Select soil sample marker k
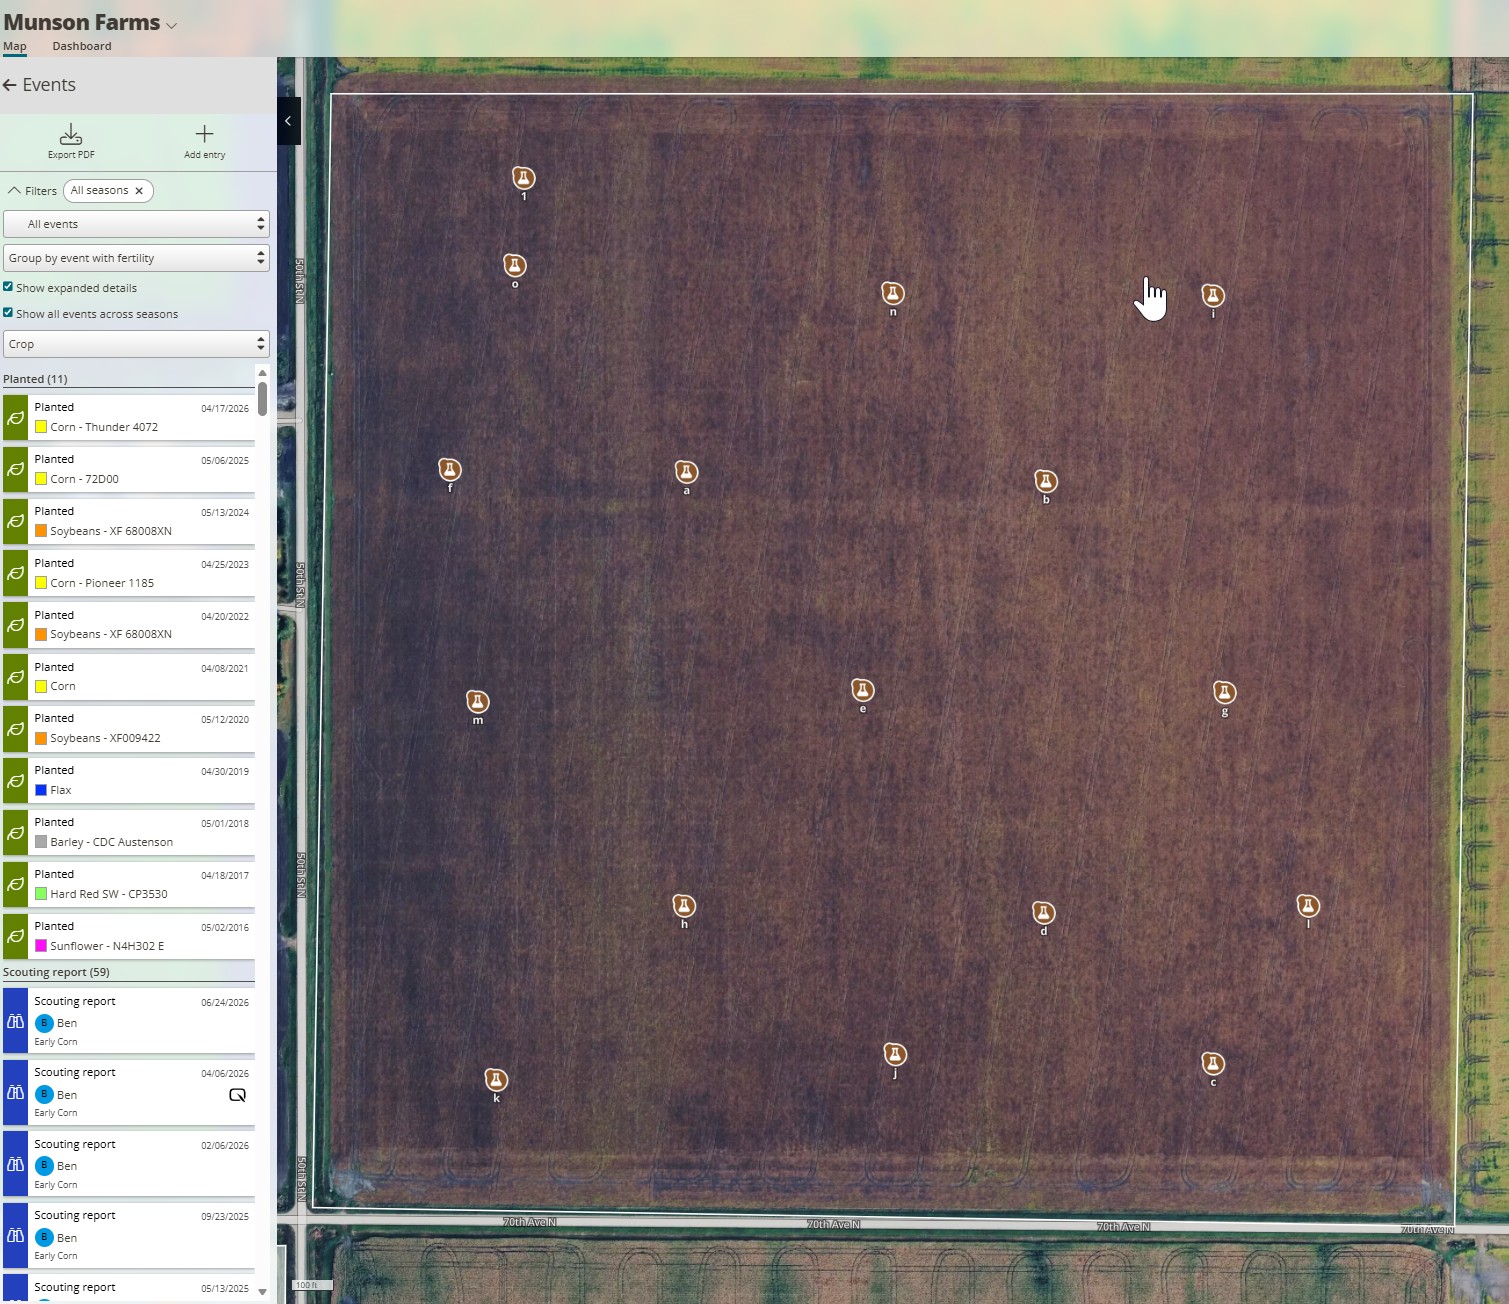The height and width of the screenshot is (1304, 1509). [496, 1079]
